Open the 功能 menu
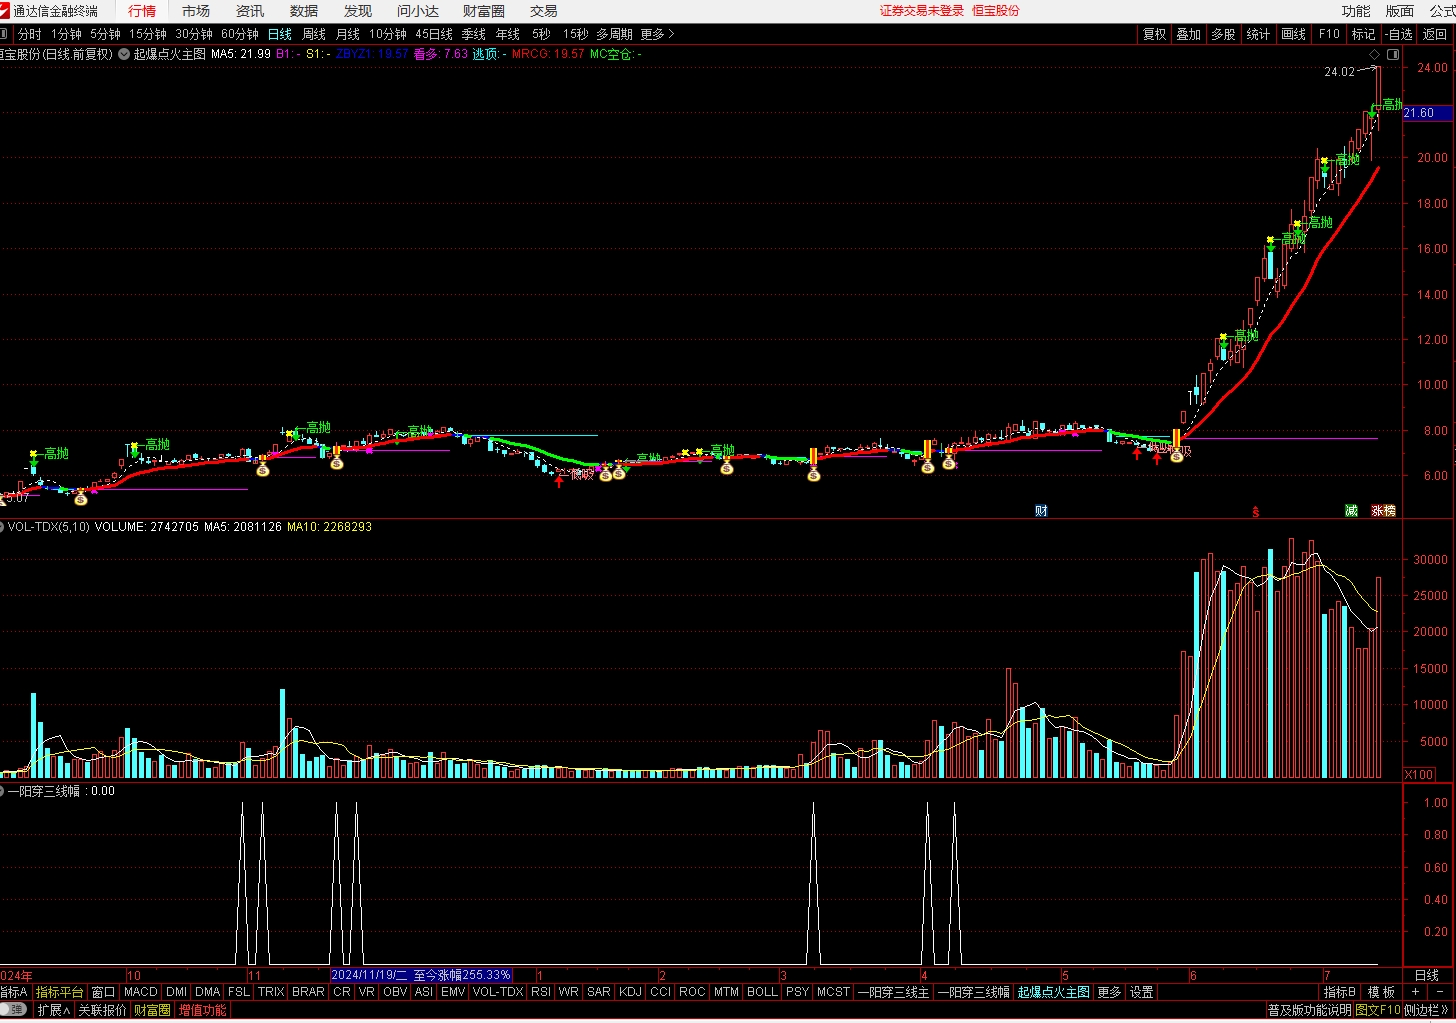This screenshot has width=1456, height=1023. tap(1356, 11)
